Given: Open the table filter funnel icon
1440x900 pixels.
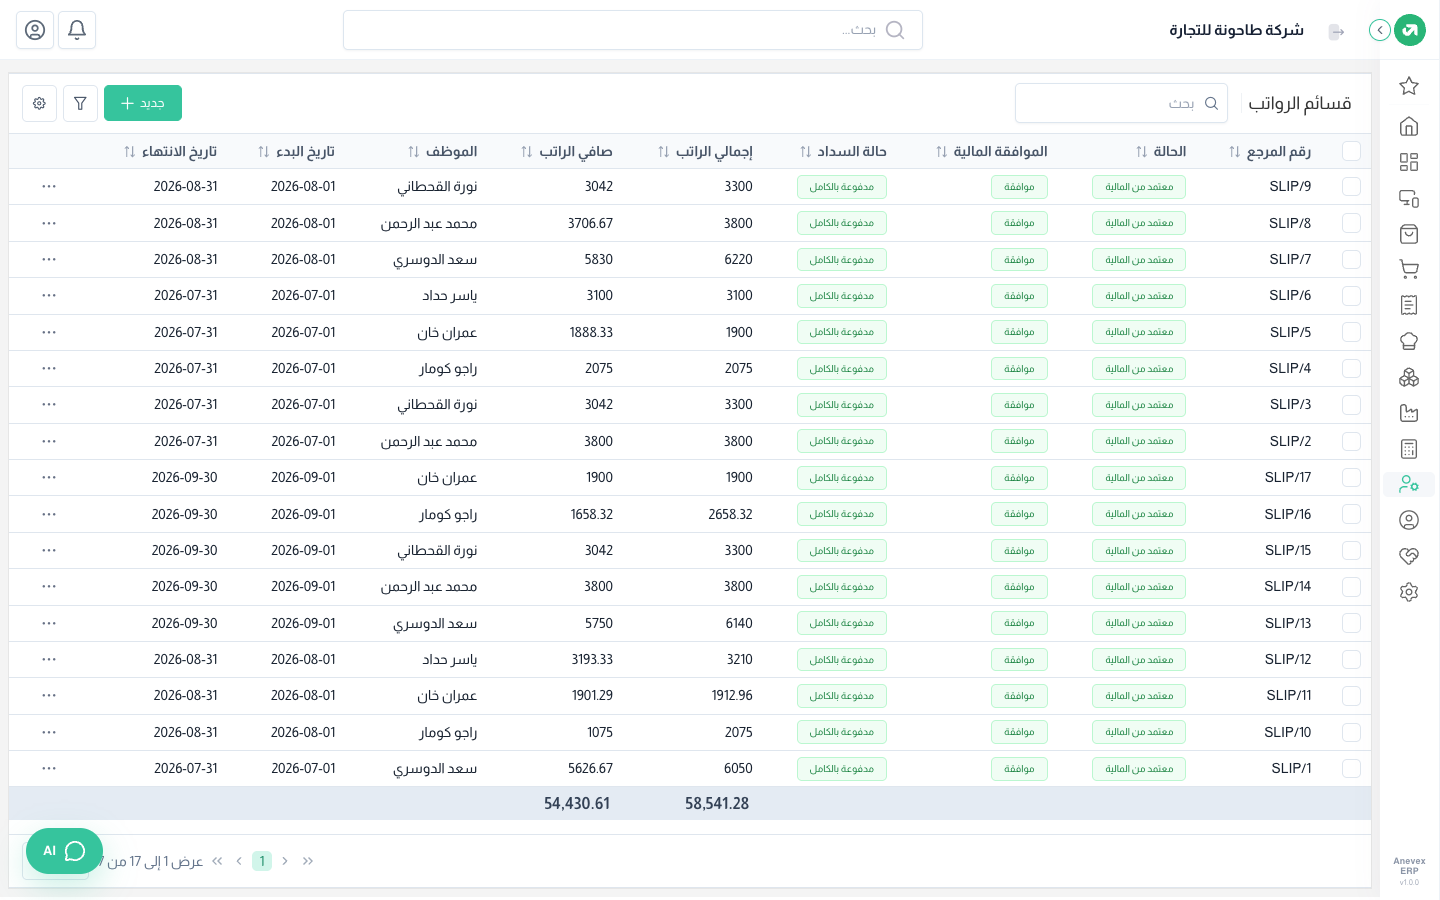Looking at the screenshot, I should 80,103.
